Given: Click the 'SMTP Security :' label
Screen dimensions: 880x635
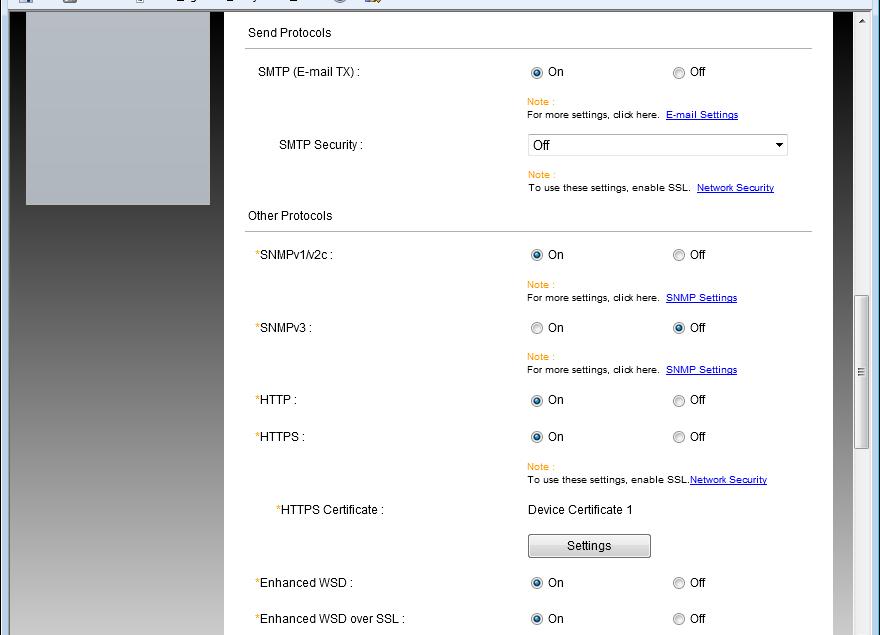Looking at the screenshot, I should tap(320, 145).
